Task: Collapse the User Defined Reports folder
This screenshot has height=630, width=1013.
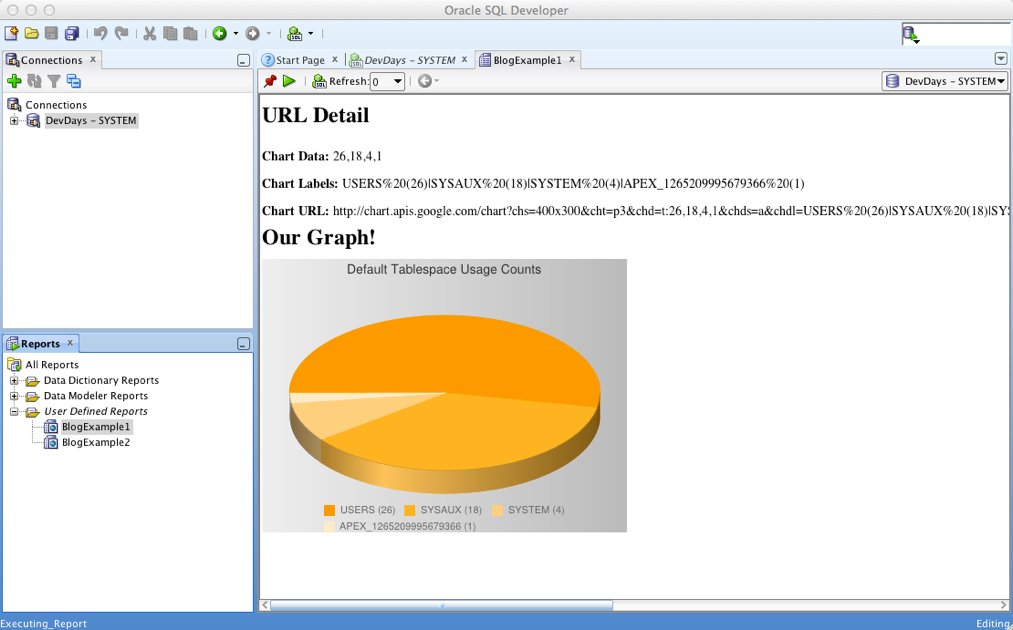Action: coord(15,412)
